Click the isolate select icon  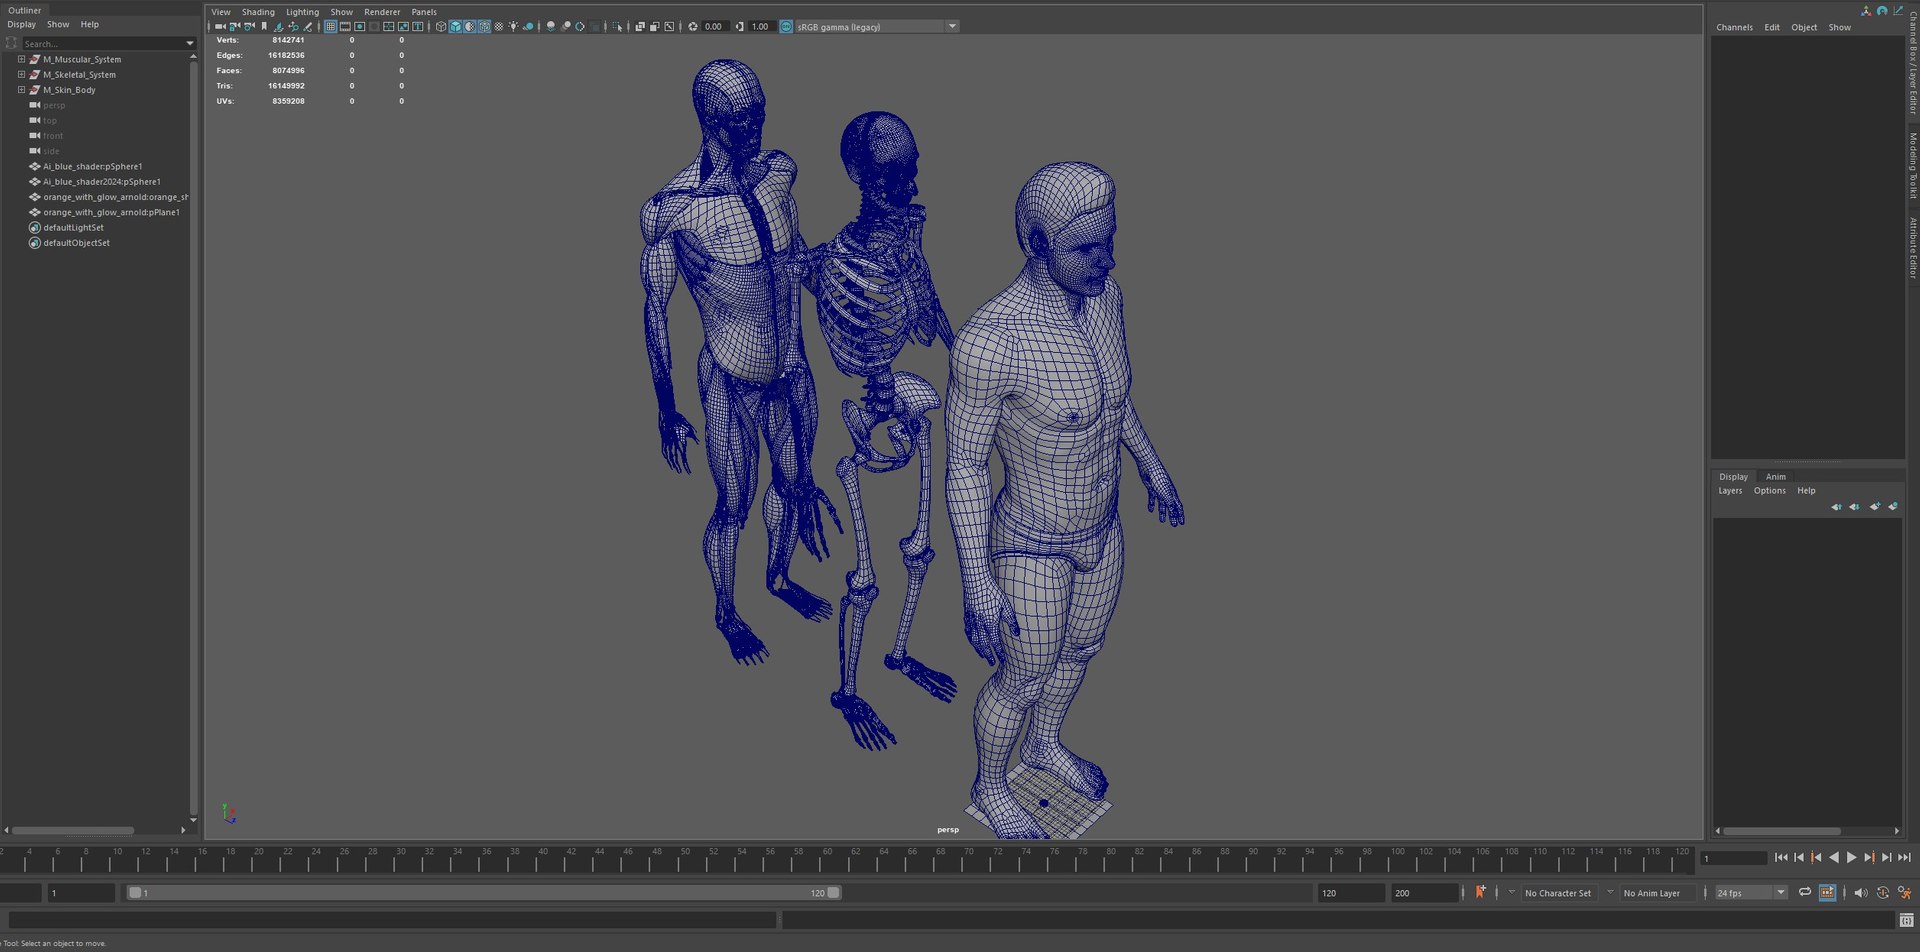tap(617, 26)
